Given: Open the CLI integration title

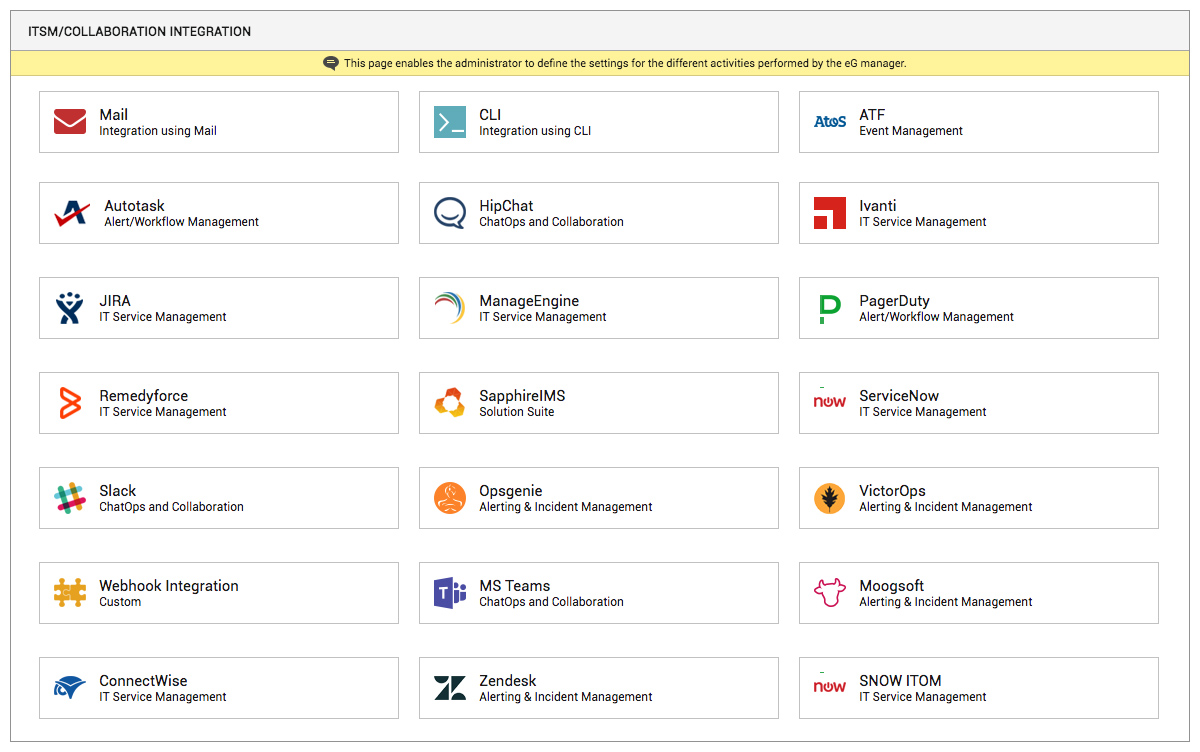Looking at the screenshot, I should (490, 115).
